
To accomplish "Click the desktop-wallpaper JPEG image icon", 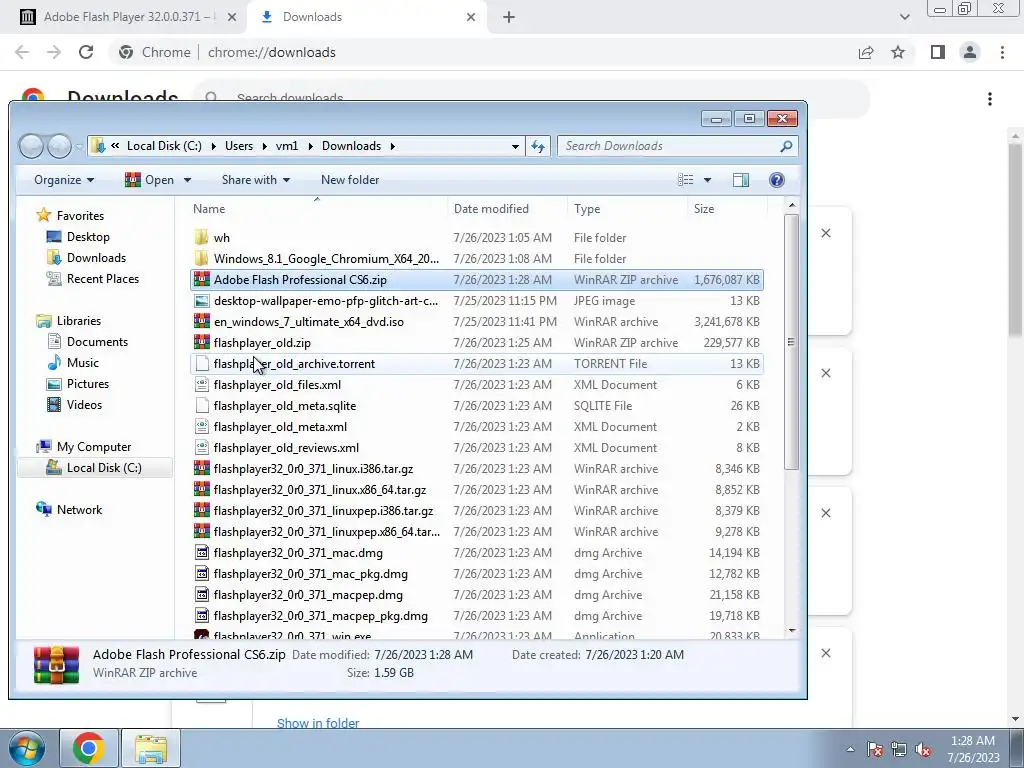I will pos(202,300).
